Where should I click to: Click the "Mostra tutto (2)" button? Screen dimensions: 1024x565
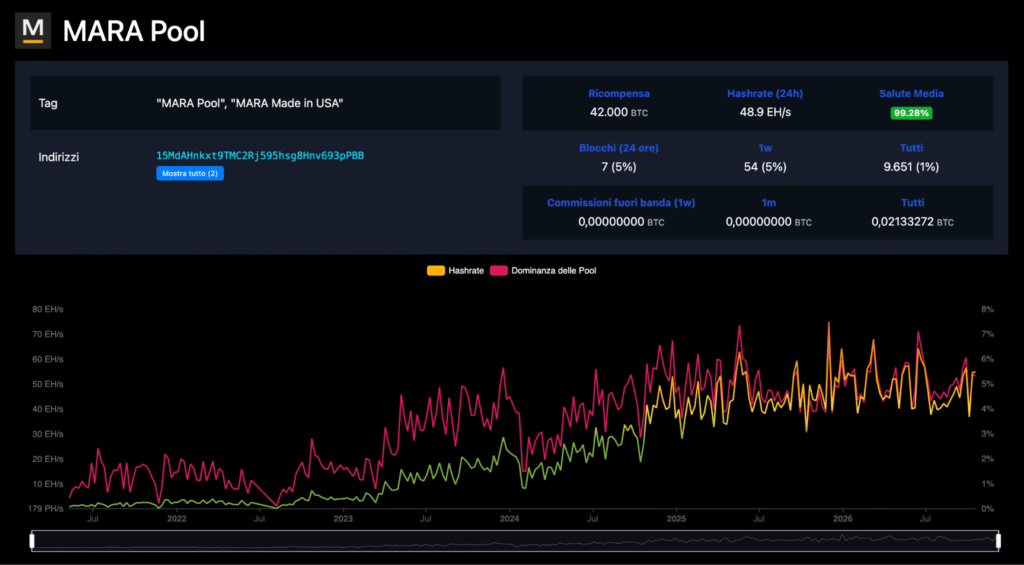[190, 174]
